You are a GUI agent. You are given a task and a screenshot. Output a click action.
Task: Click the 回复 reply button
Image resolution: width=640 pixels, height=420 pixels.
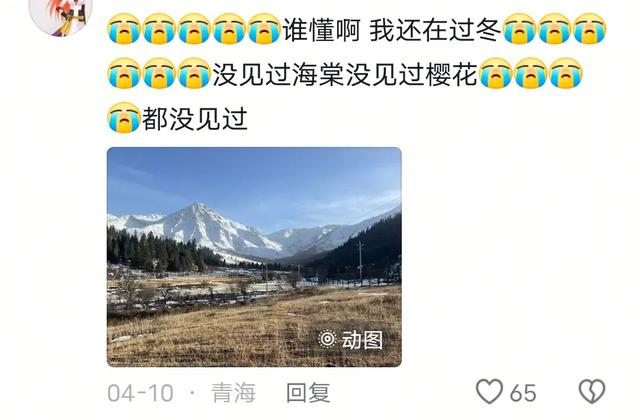pos(308,393)
